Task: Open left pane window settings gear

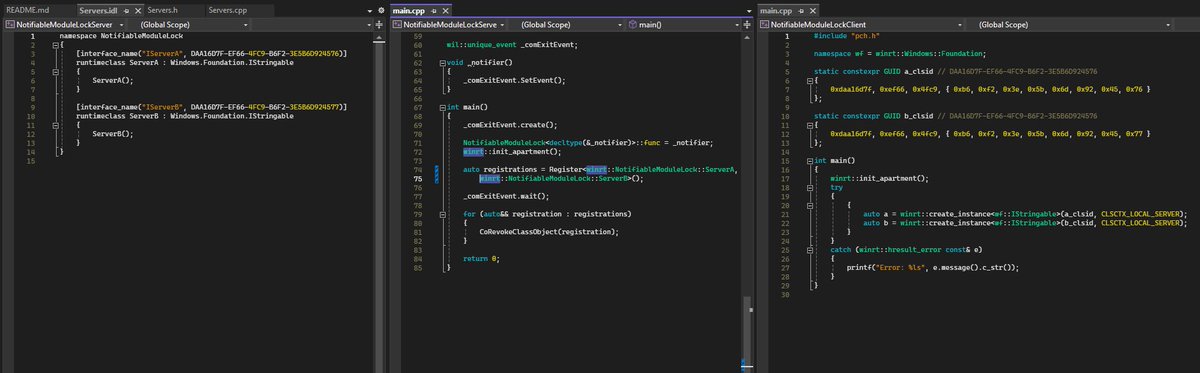Action: (x=381, y=10)
